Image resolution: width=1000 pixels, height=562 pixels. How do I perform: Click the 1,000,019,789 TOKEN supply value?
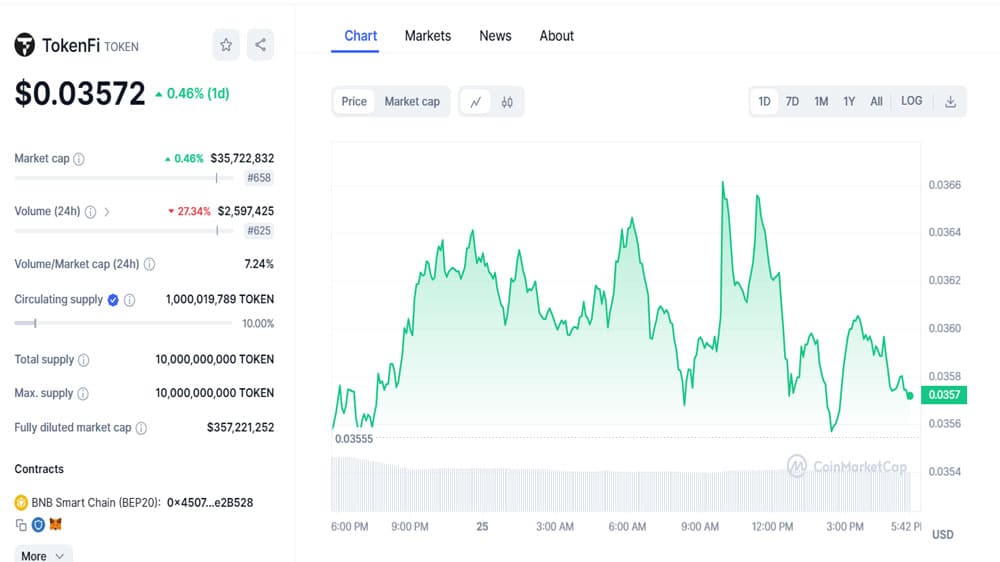(220, 299)
